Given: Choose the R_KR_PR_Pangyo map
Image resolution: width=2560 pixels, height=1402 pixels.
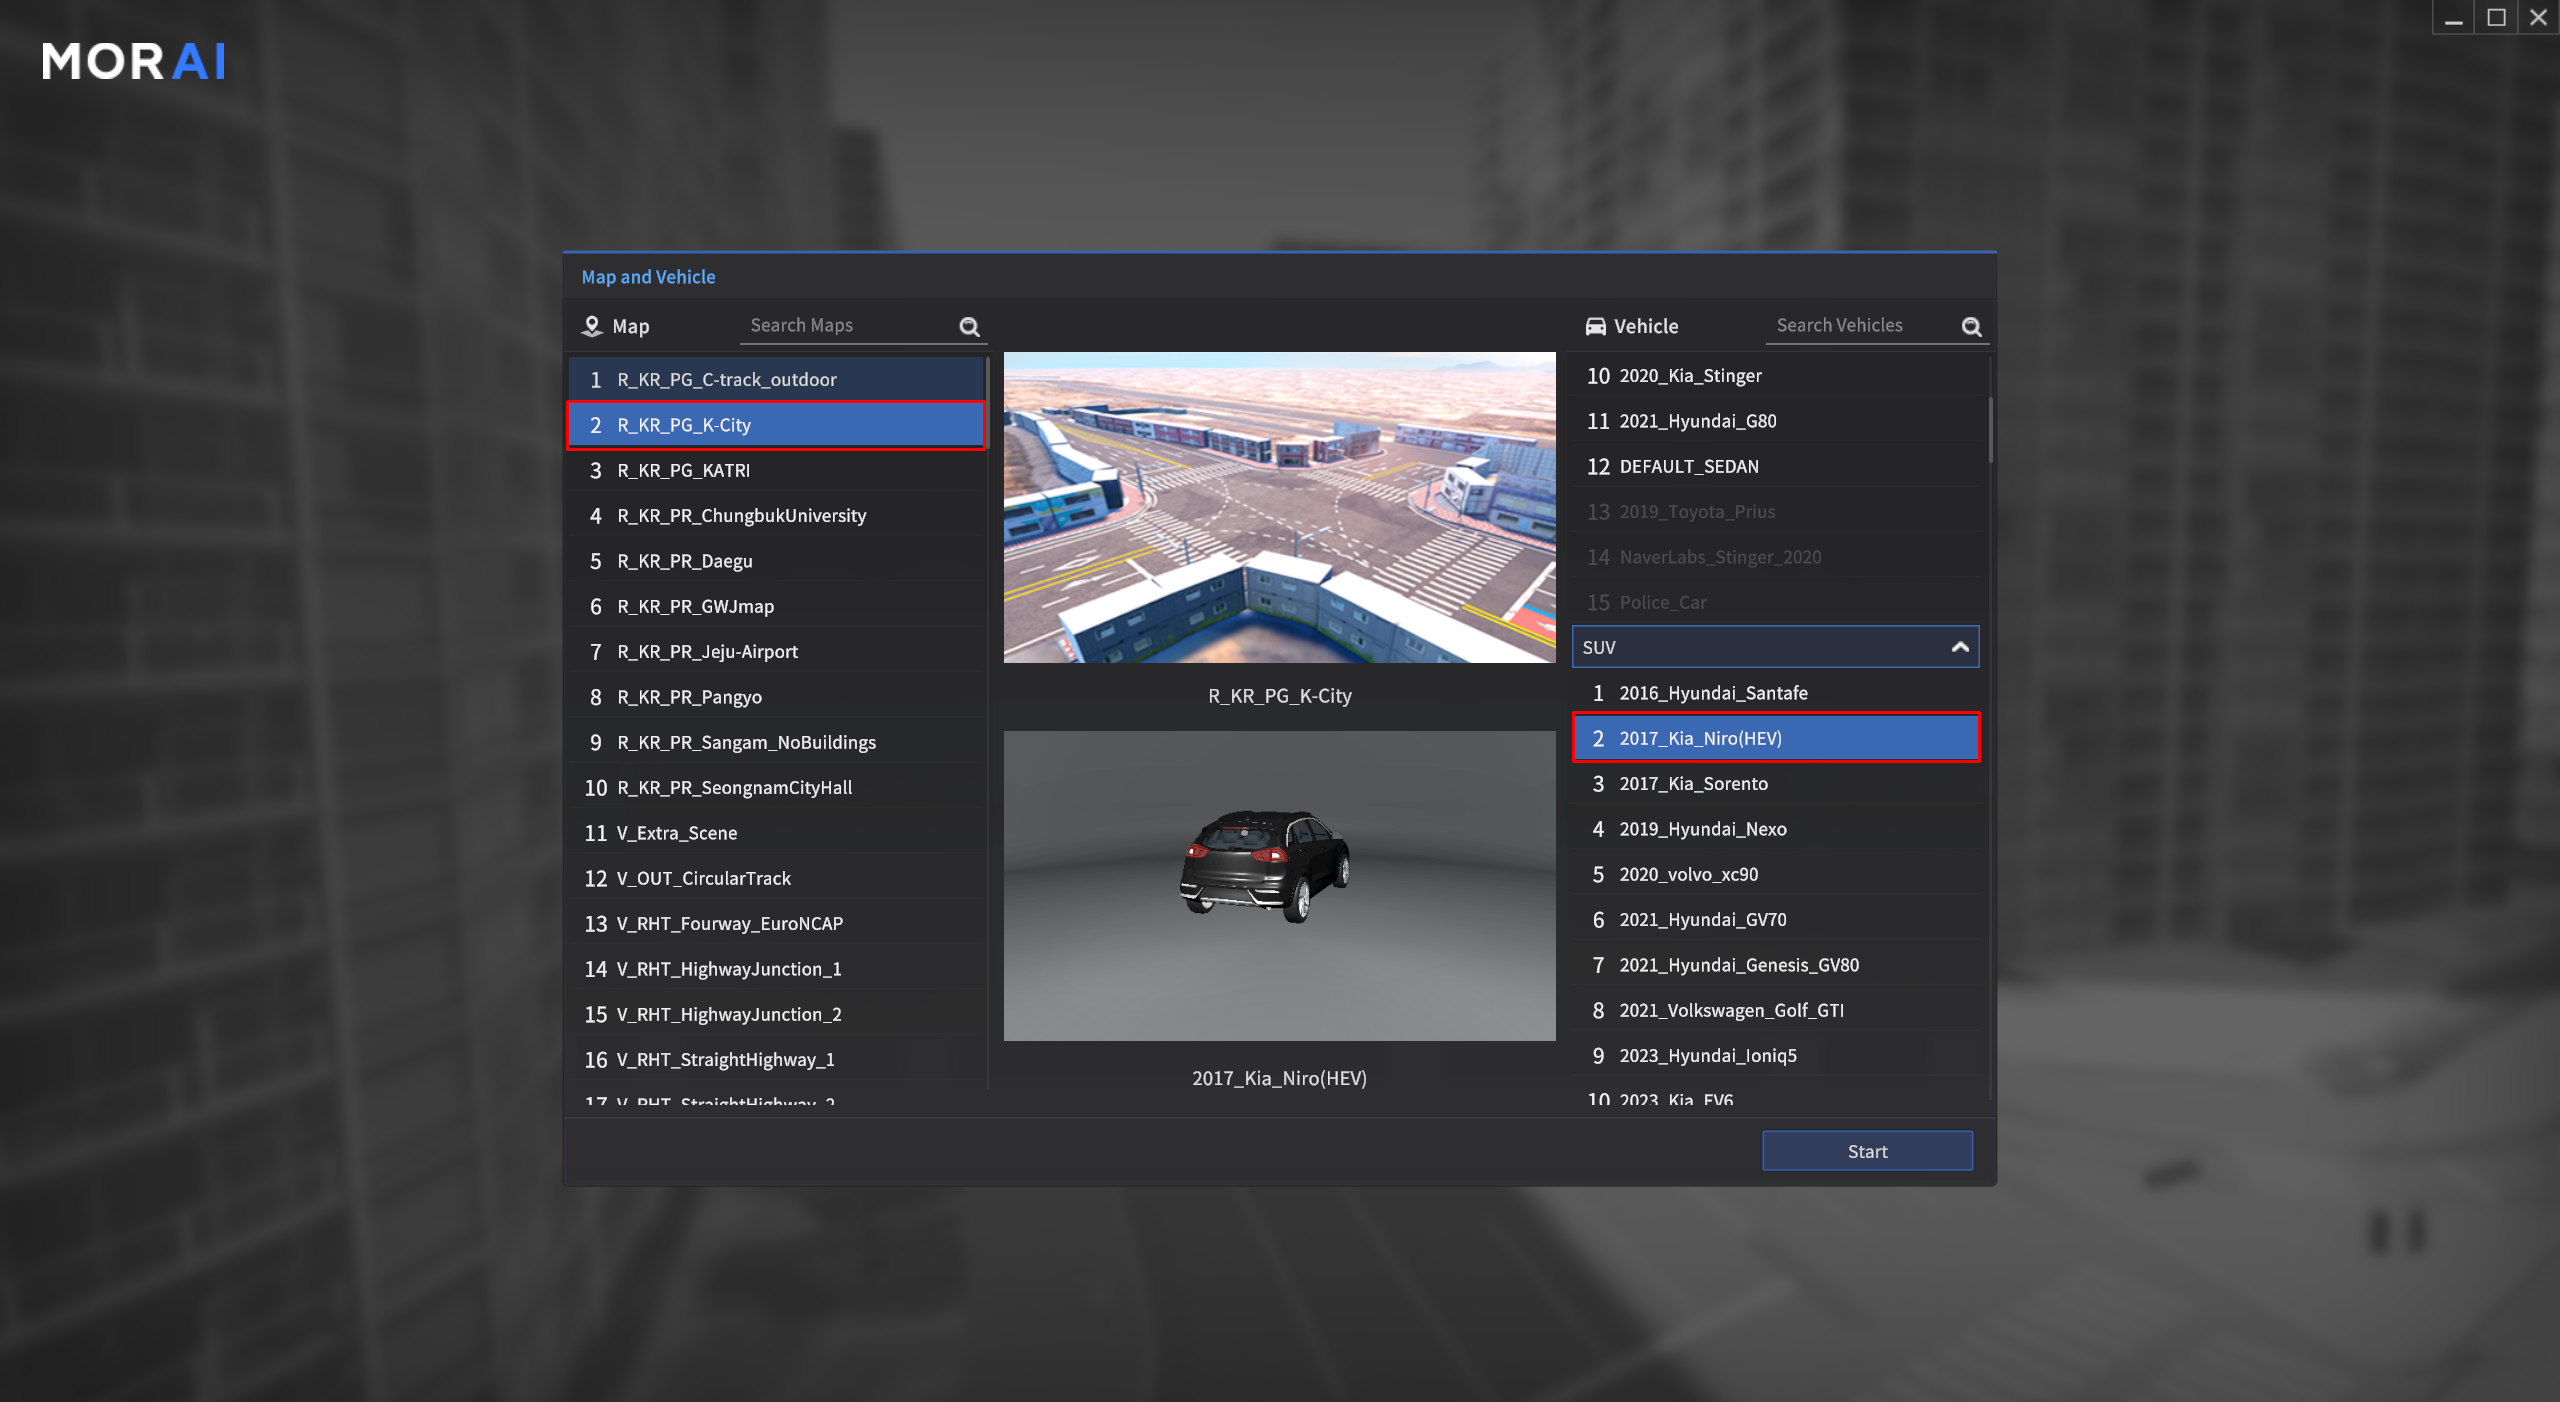Looking at the screenshot, I should coord(689,697).
